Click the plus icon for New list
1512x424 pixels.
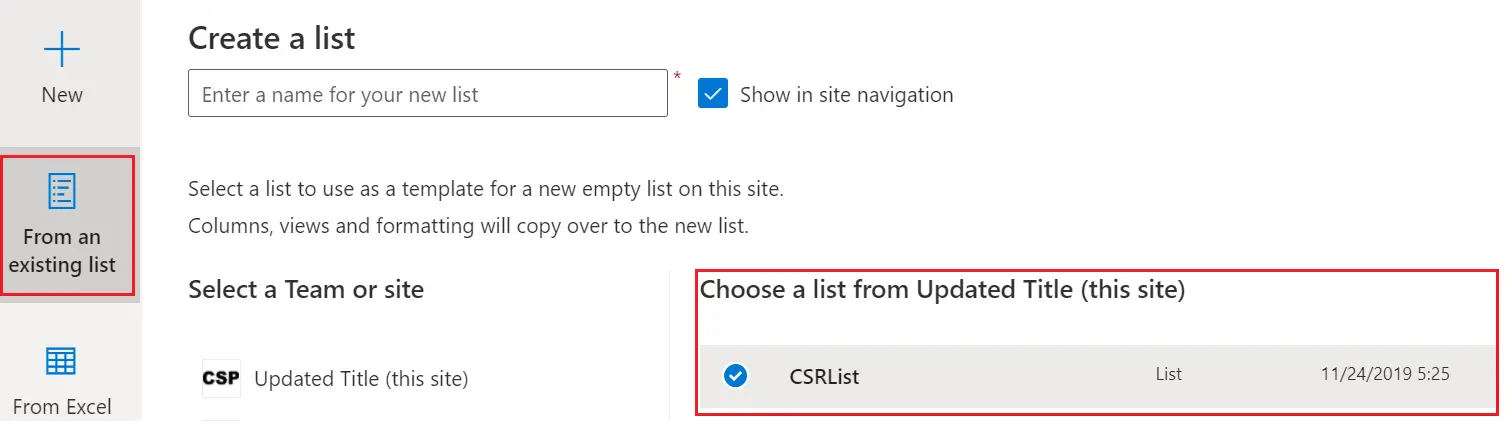[x=62, y=49]
